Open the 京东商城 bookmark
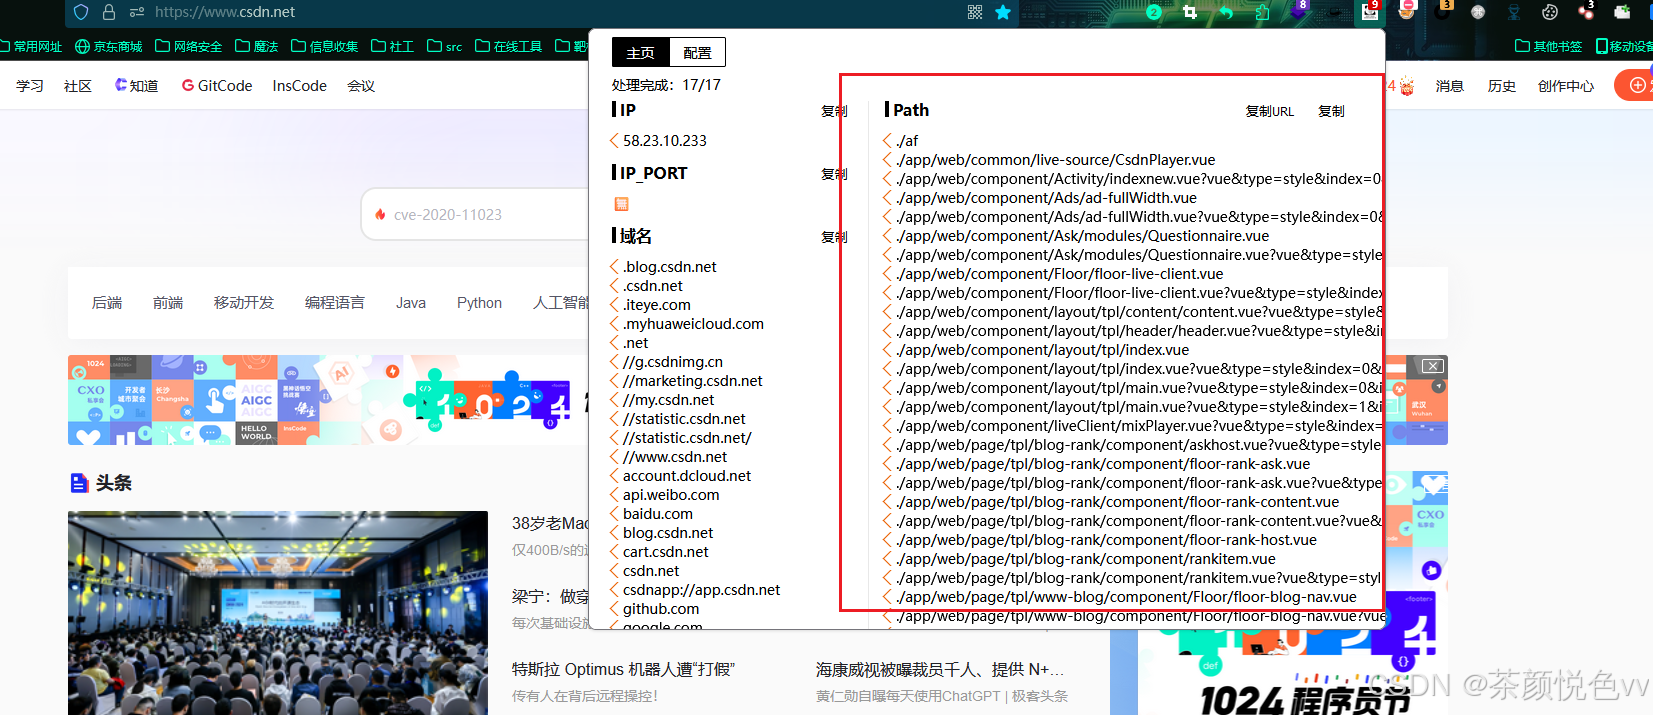The width and height of the screenshot is (1653, 715). click(109, 46)
